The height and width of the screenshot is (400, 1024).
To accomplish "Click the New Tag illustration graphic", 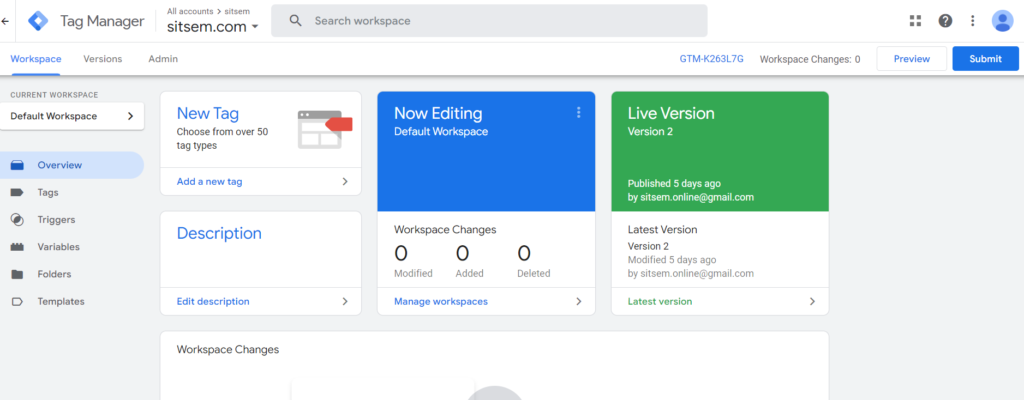I will tap(325, 129).
